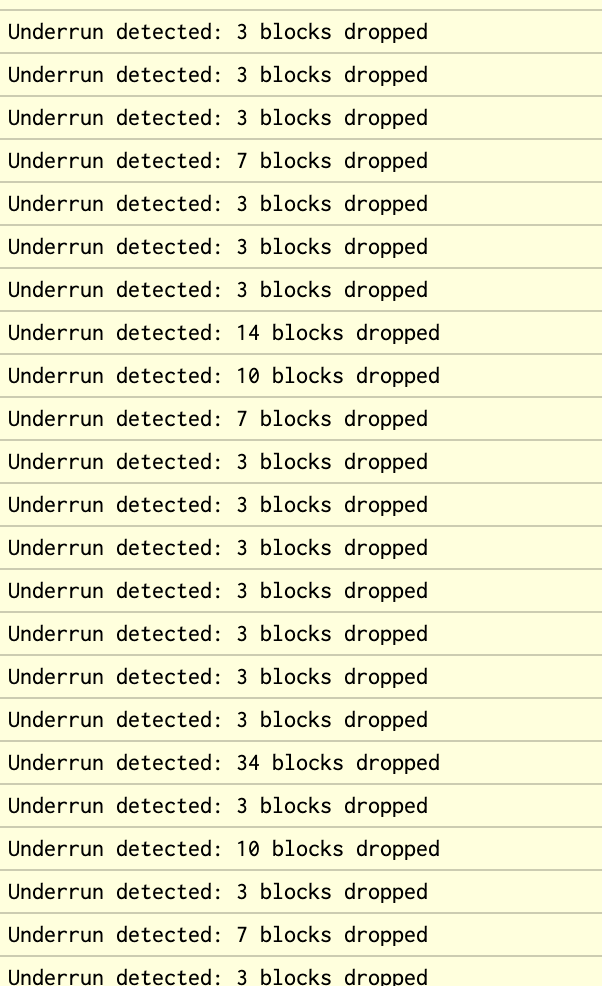The image size is (602, 986).
Task: Select the topmost underrun log row
Action: pos(218,32)
